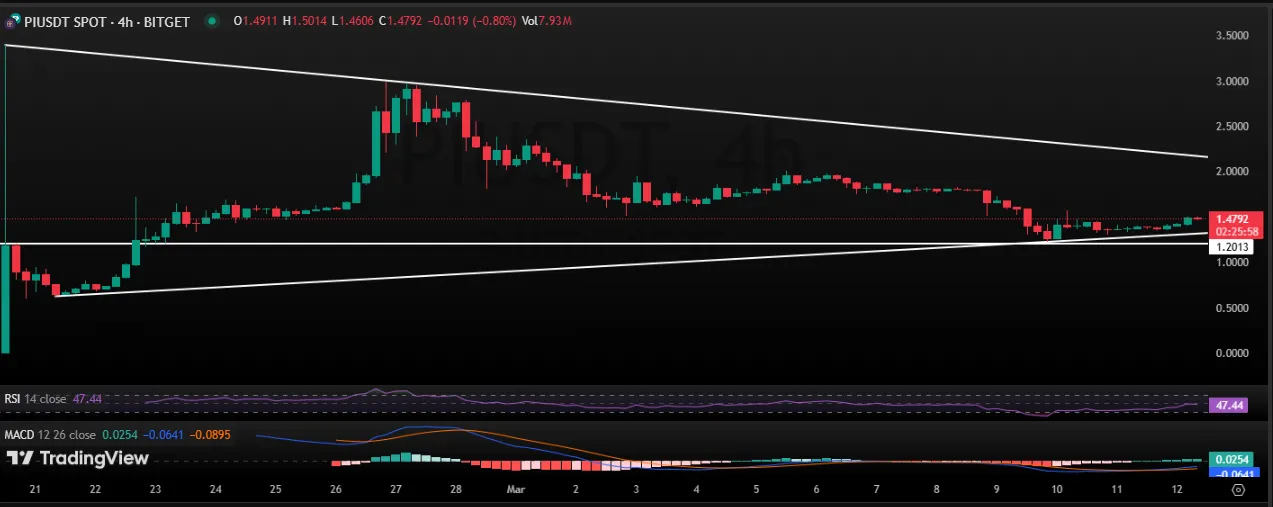Open chart settings gear icon

click(x=1238, y=490)
